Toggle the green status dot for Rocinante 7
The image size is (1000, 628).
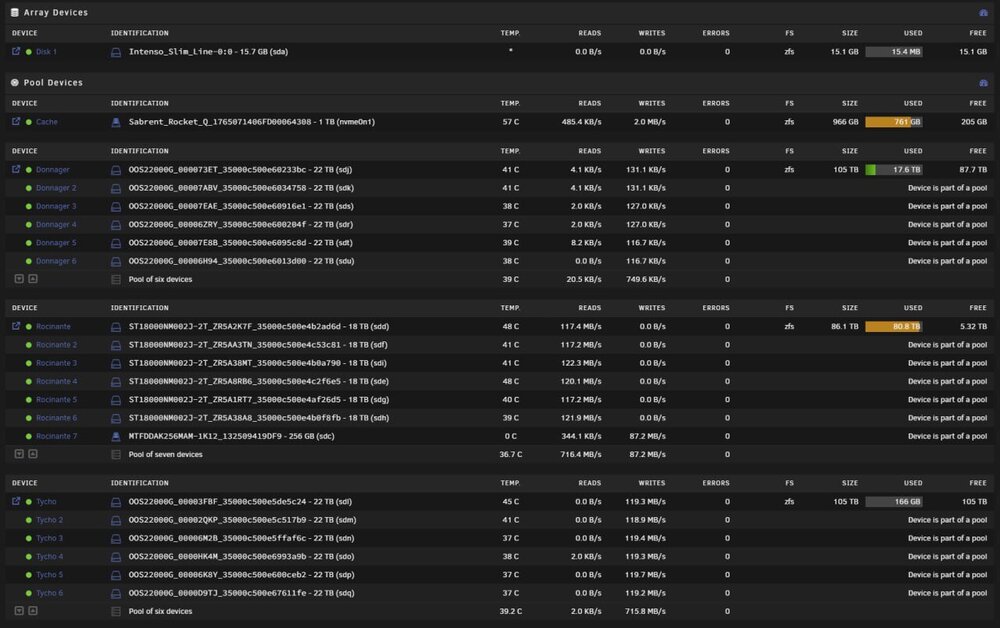click(x=29, y=437)
